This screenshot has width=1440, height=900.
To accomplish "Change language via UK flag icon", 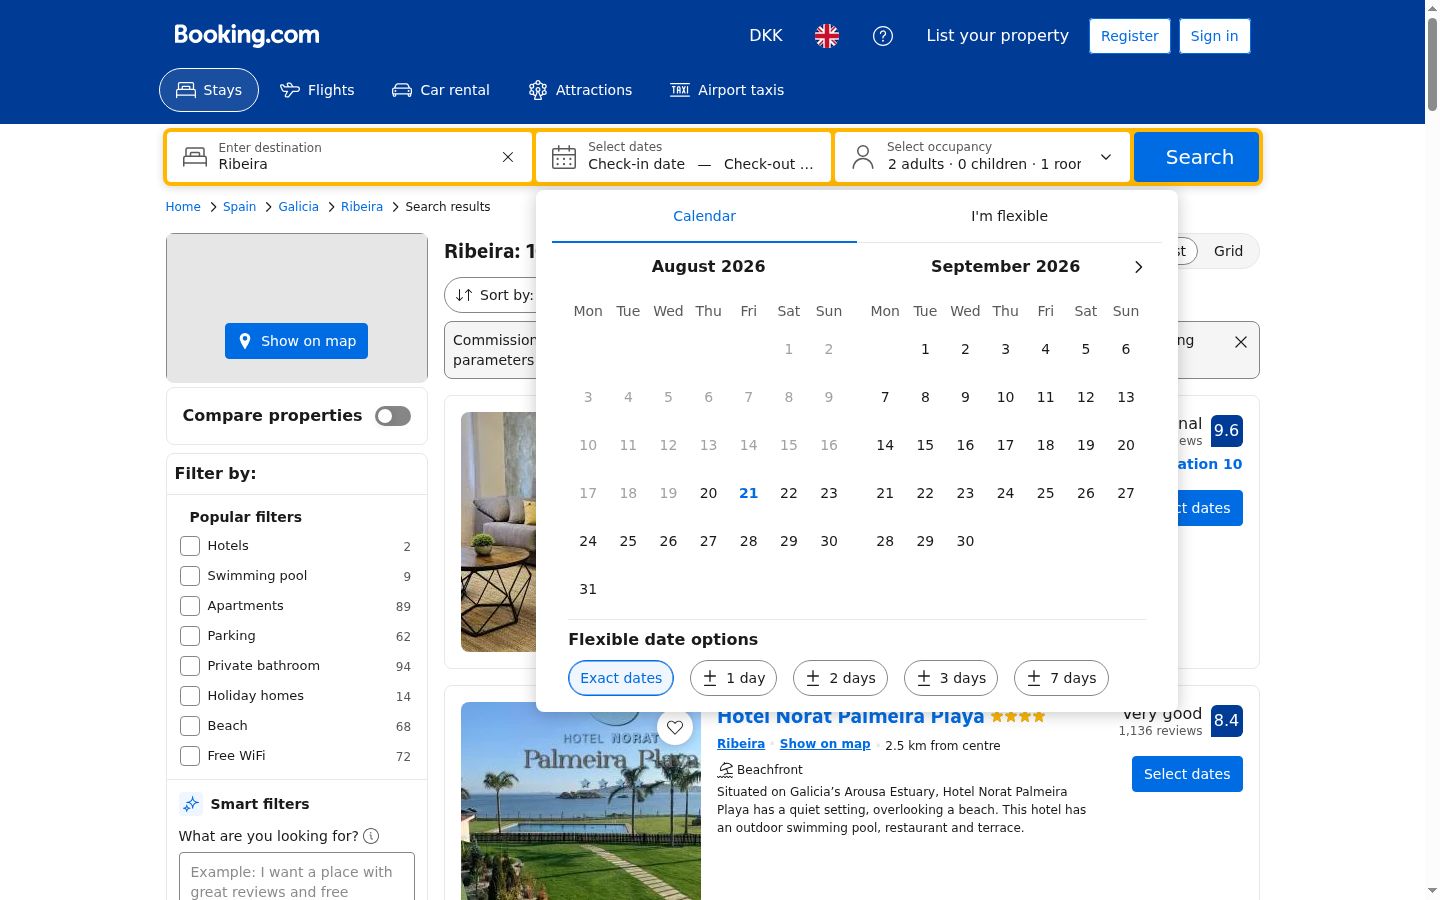I will click(x=827, y=36).
